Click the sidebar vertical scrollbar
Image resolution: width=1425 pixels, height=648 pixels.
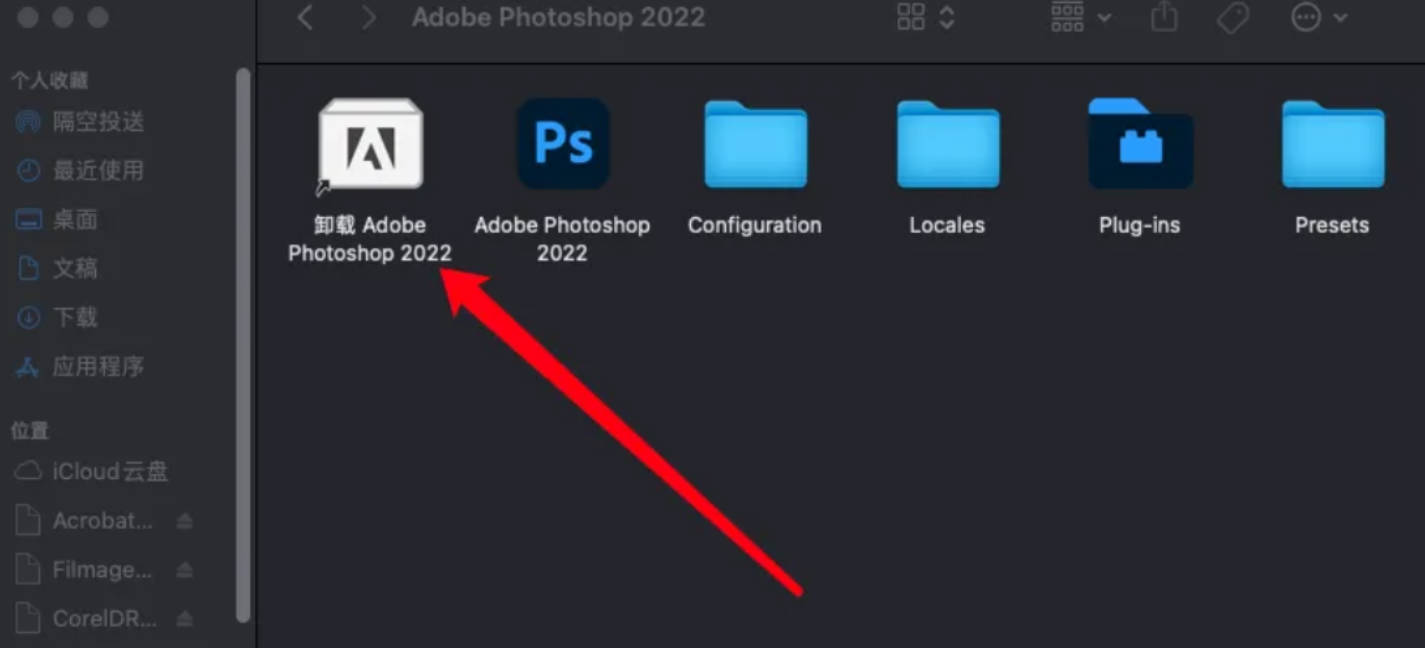[243, 345]
